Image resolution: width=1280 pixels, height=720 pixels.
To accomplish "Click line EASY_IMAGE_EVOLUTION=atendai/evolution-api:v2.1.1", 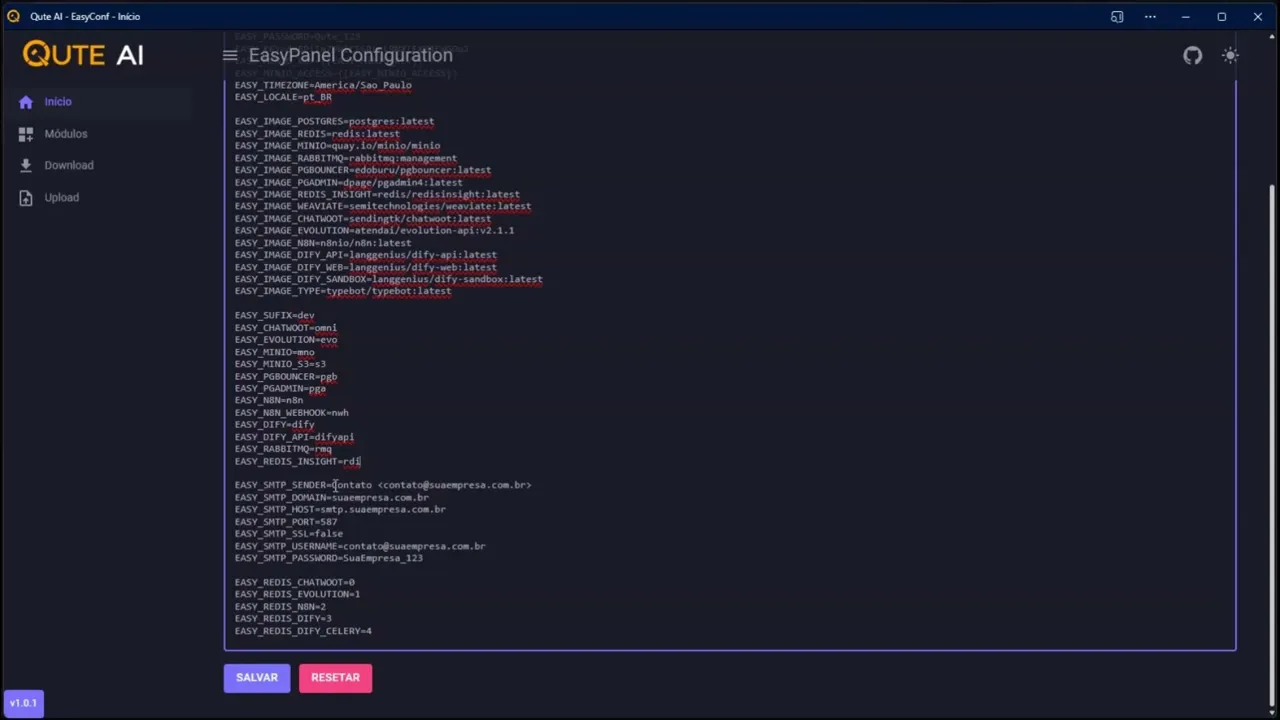I will point(374,230).
